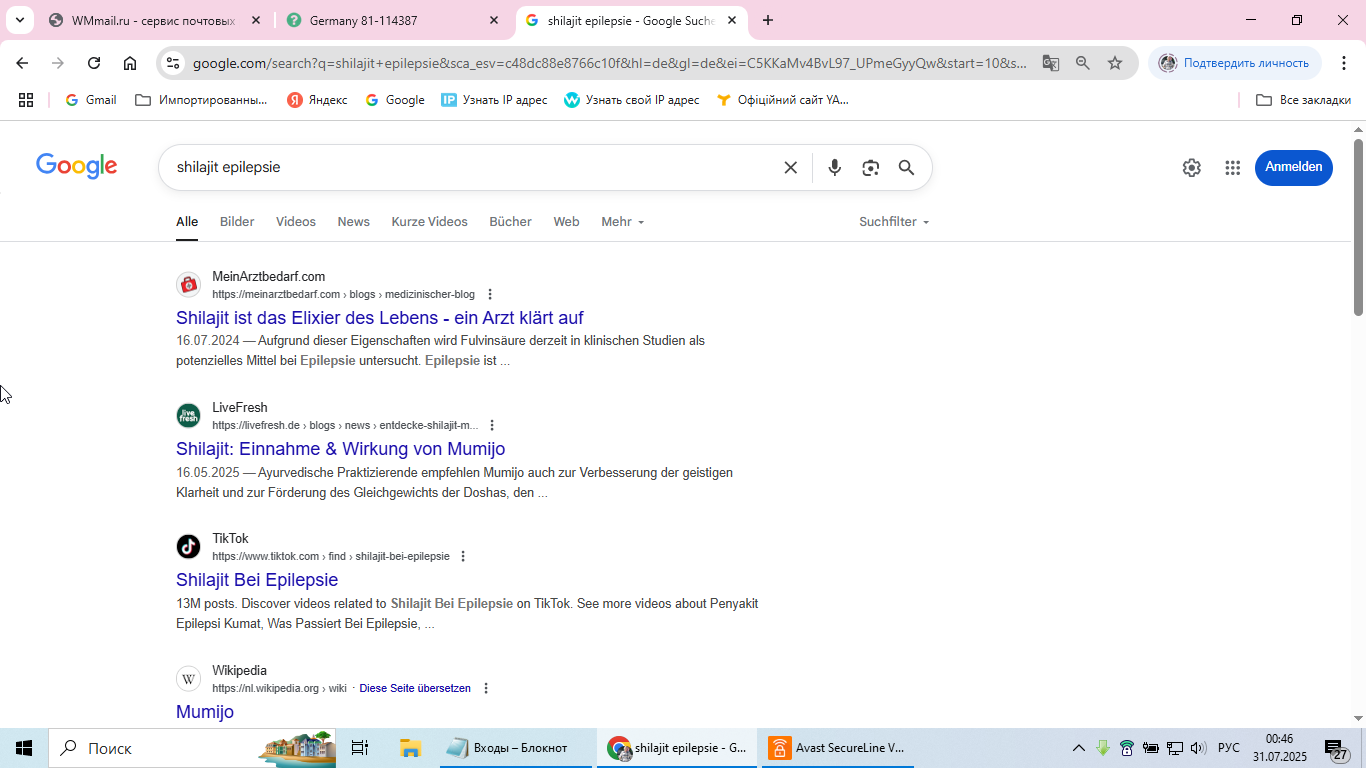Image resolution: width=1366 pixels, height=768 pixels.
Task: Switch to Входы – Блокнот taskbar window
Action: [x=516, y=748]
